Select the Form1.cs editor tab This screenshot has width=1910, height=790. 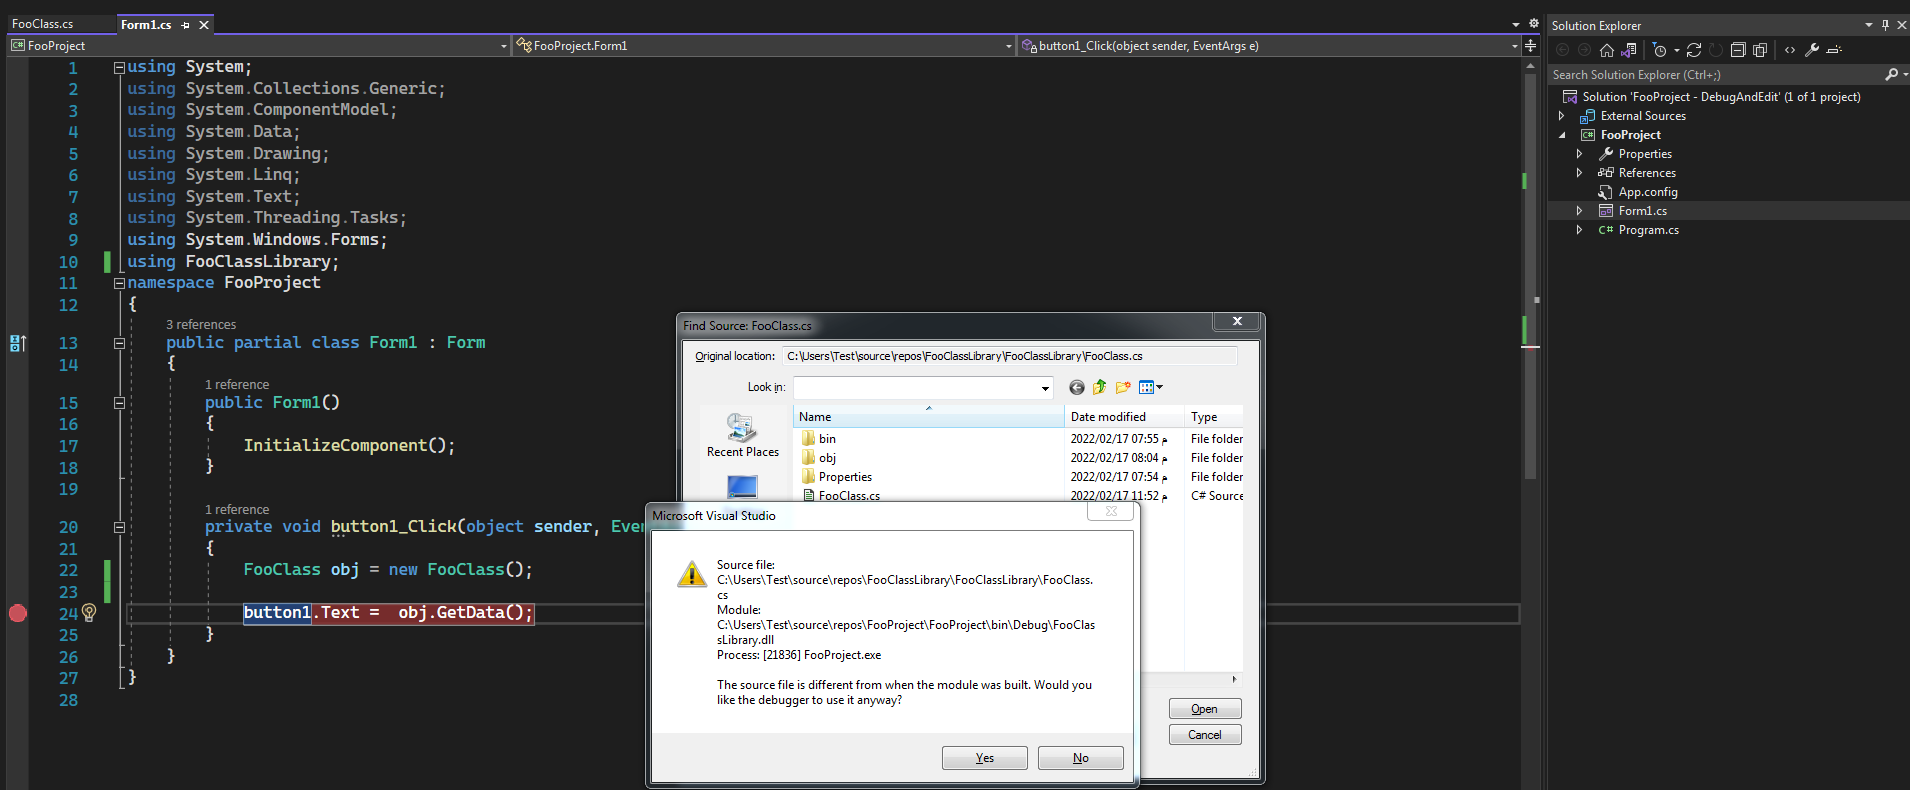pos(146,25)
